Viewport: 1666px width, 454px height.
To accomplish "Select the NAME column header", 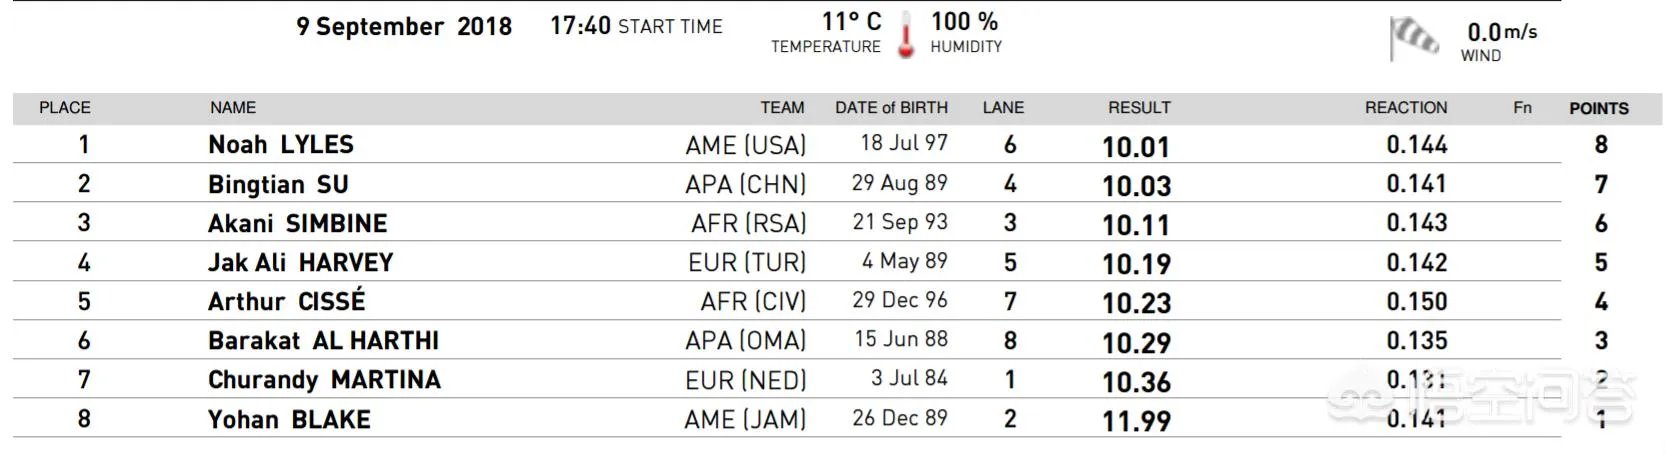I will coord(233,108).
